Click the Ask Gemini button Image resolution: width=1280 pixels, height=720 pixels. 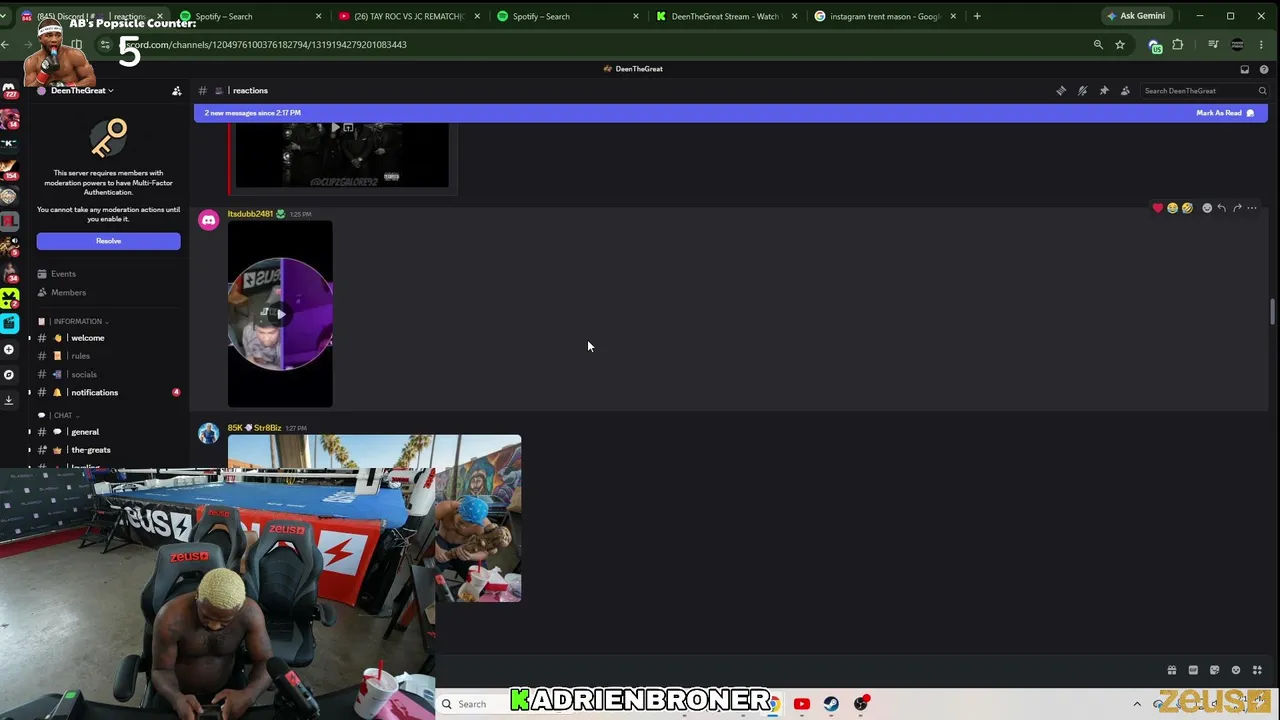click(1135, 16)
